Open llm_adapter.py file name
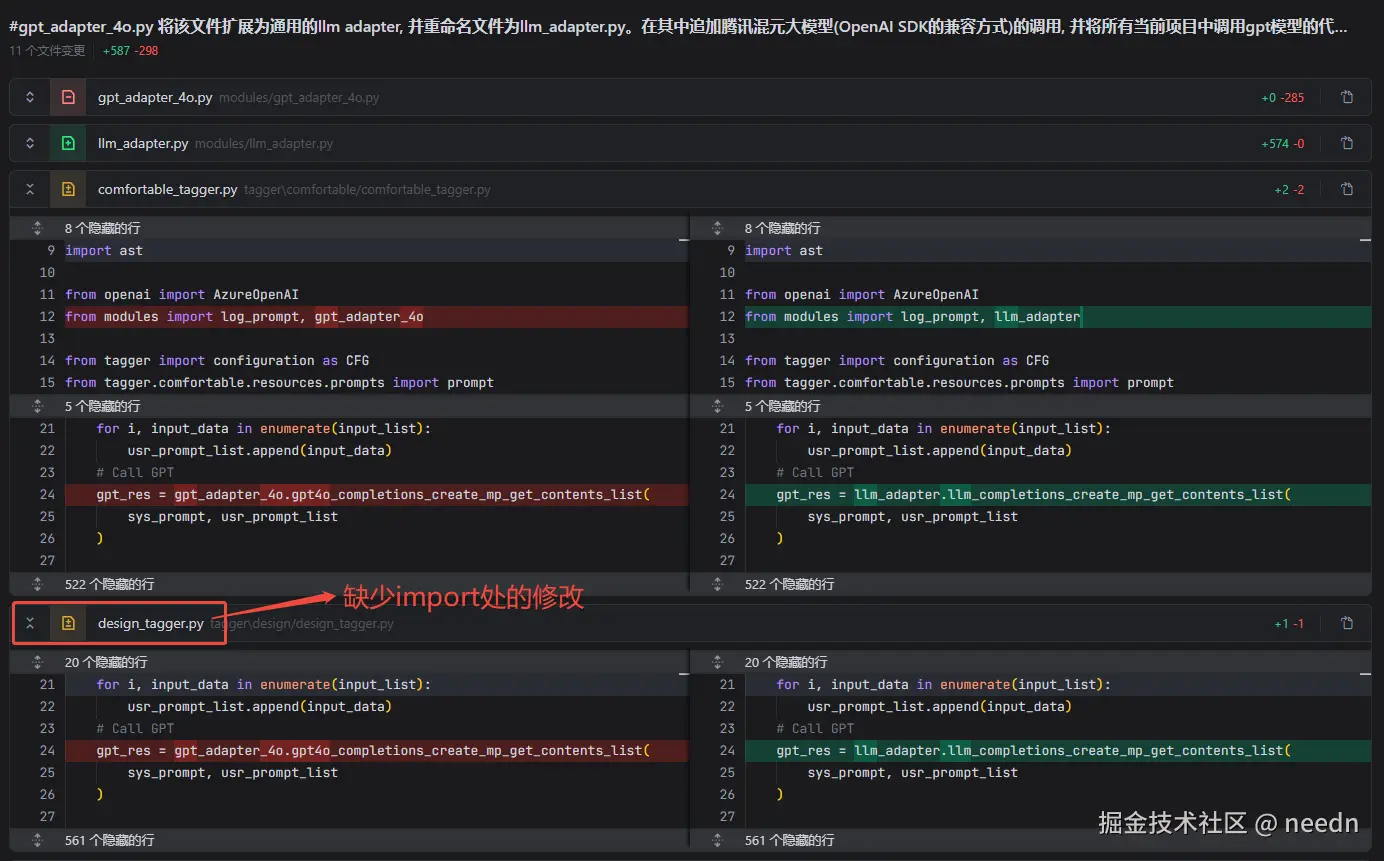This screenshot has width=1384, height=861. tap(143, 144)
